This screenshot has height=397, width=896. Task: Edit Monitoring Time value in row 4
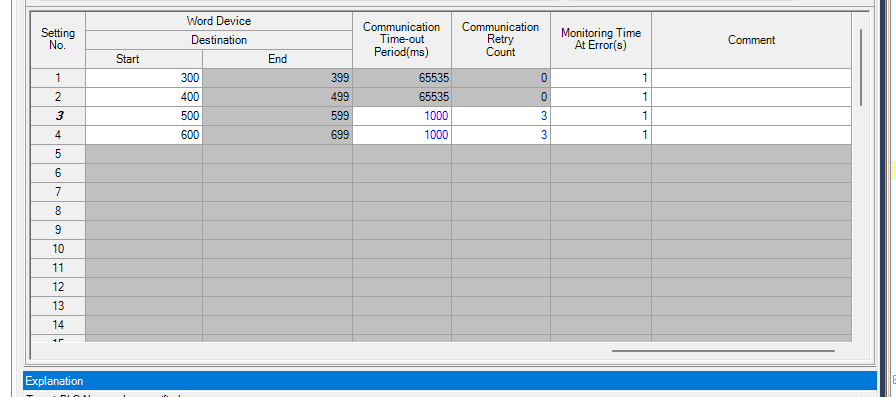click(601, 135)
